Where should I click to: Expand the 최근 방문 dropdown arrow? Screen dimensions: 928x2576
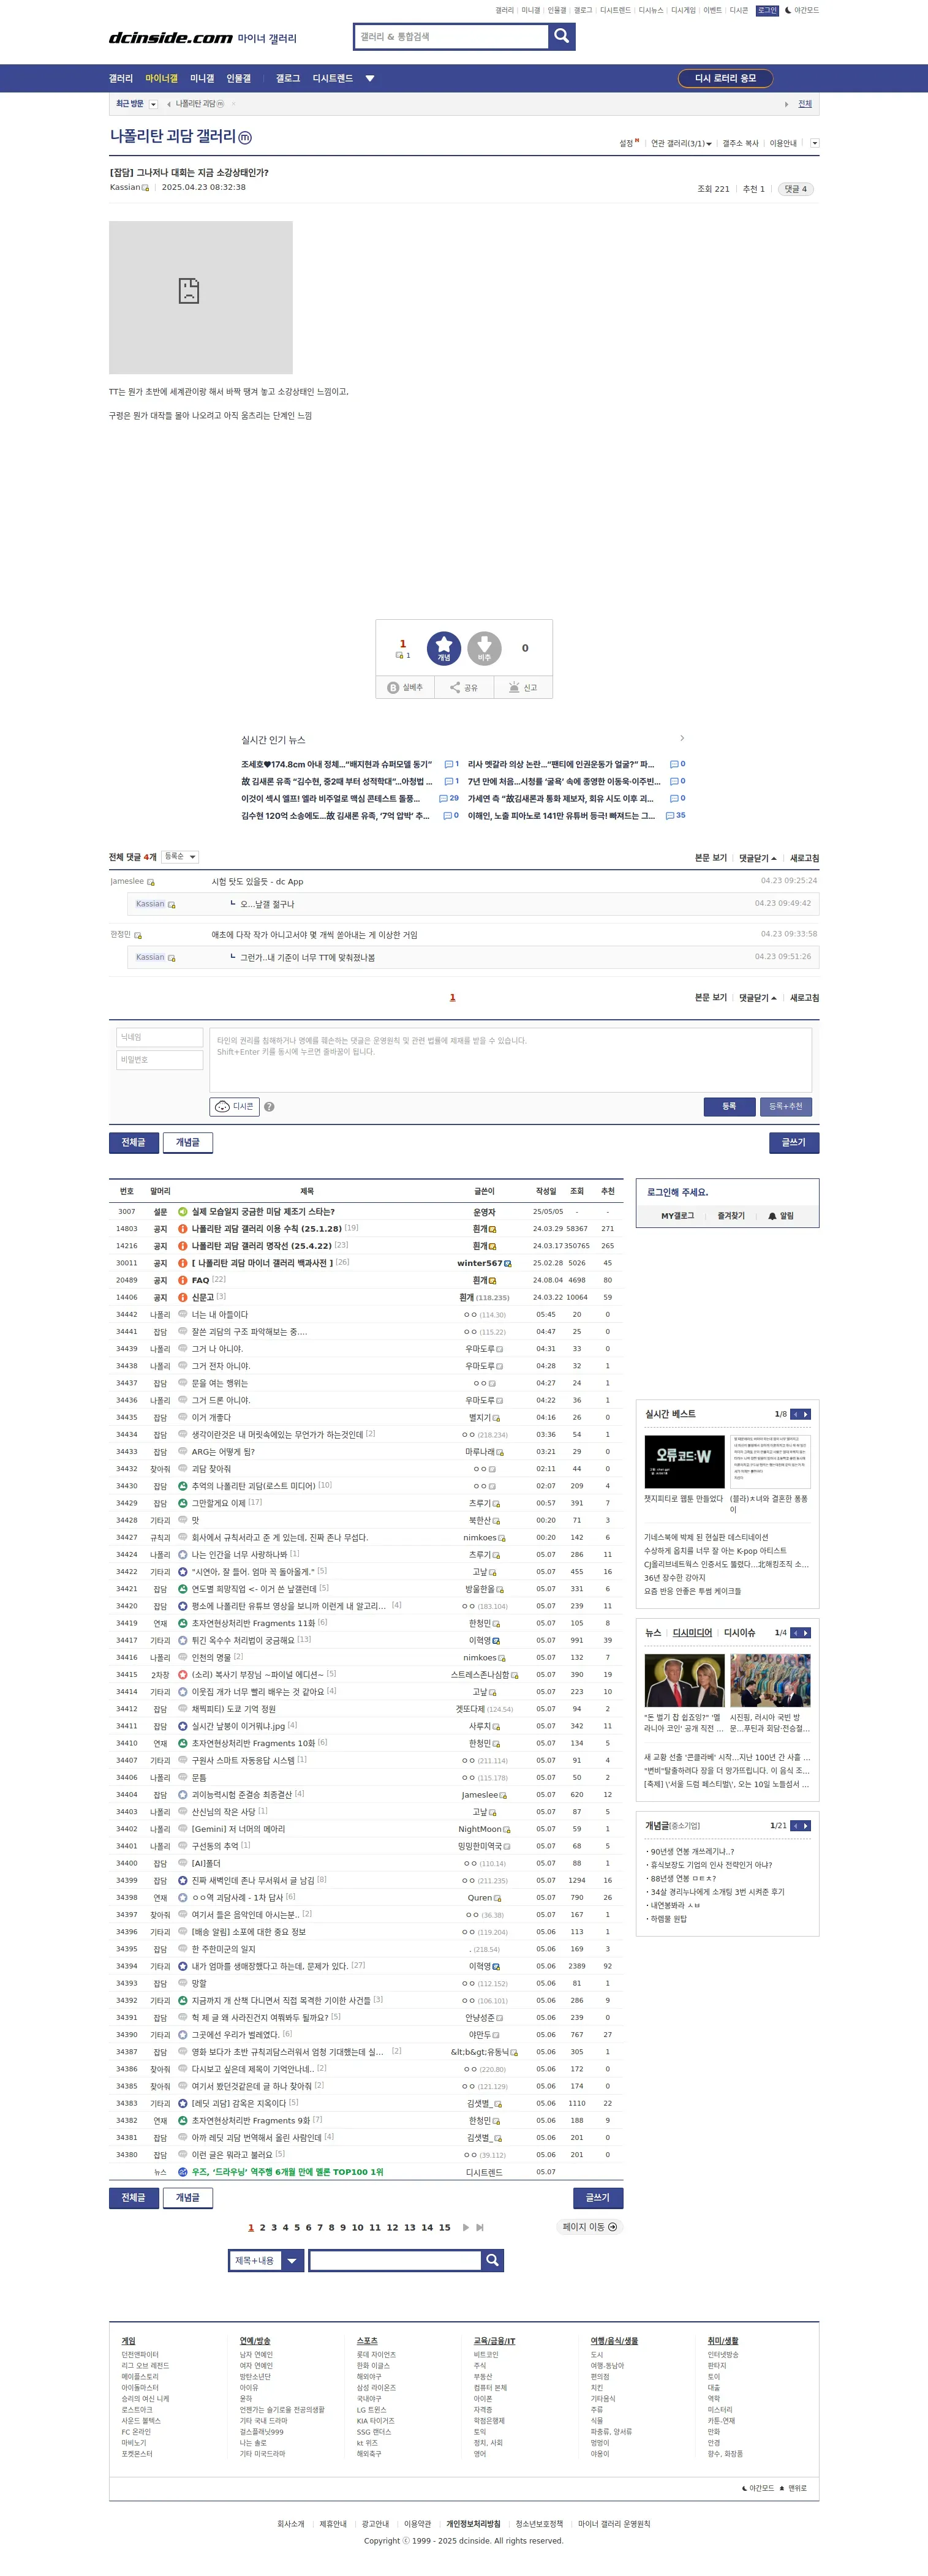[x=153, y=104]
